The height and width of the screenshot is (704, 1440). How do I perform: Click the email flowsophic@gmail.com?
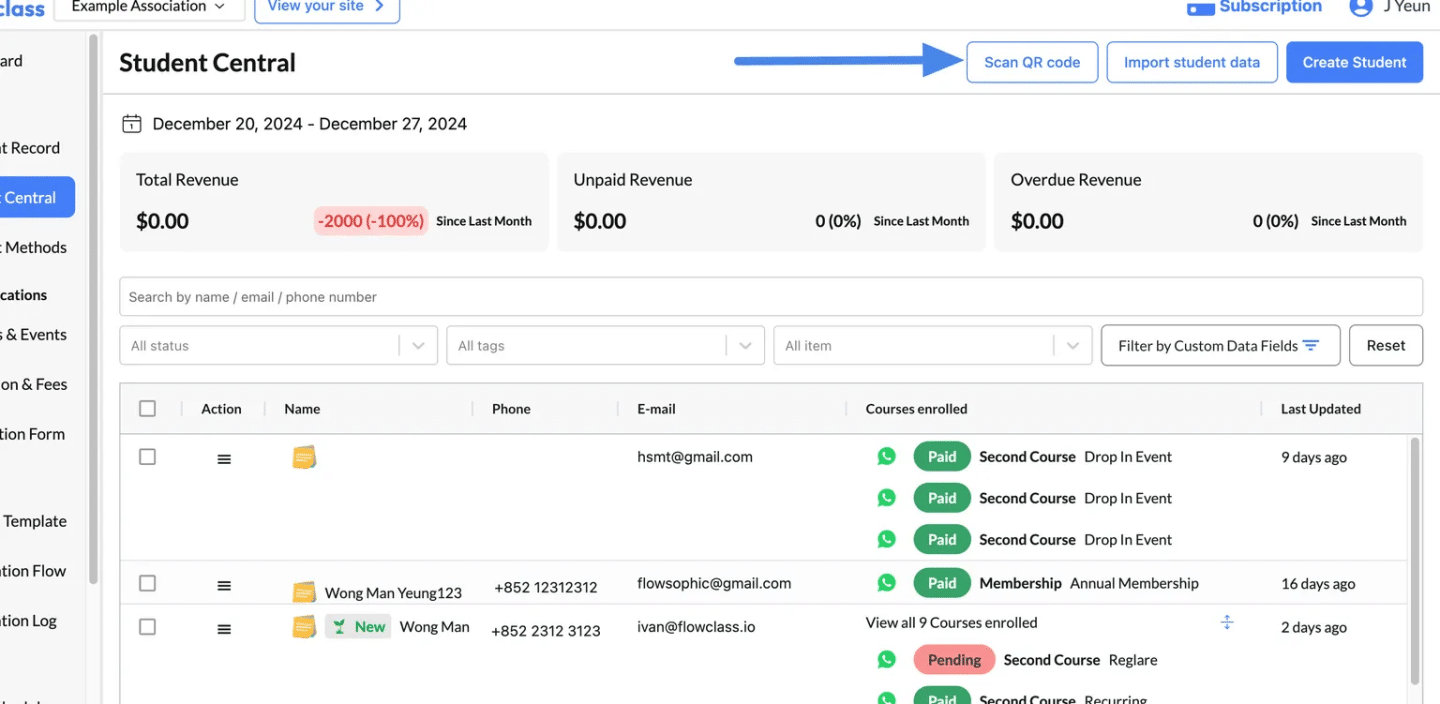click(x=714, y=583)
